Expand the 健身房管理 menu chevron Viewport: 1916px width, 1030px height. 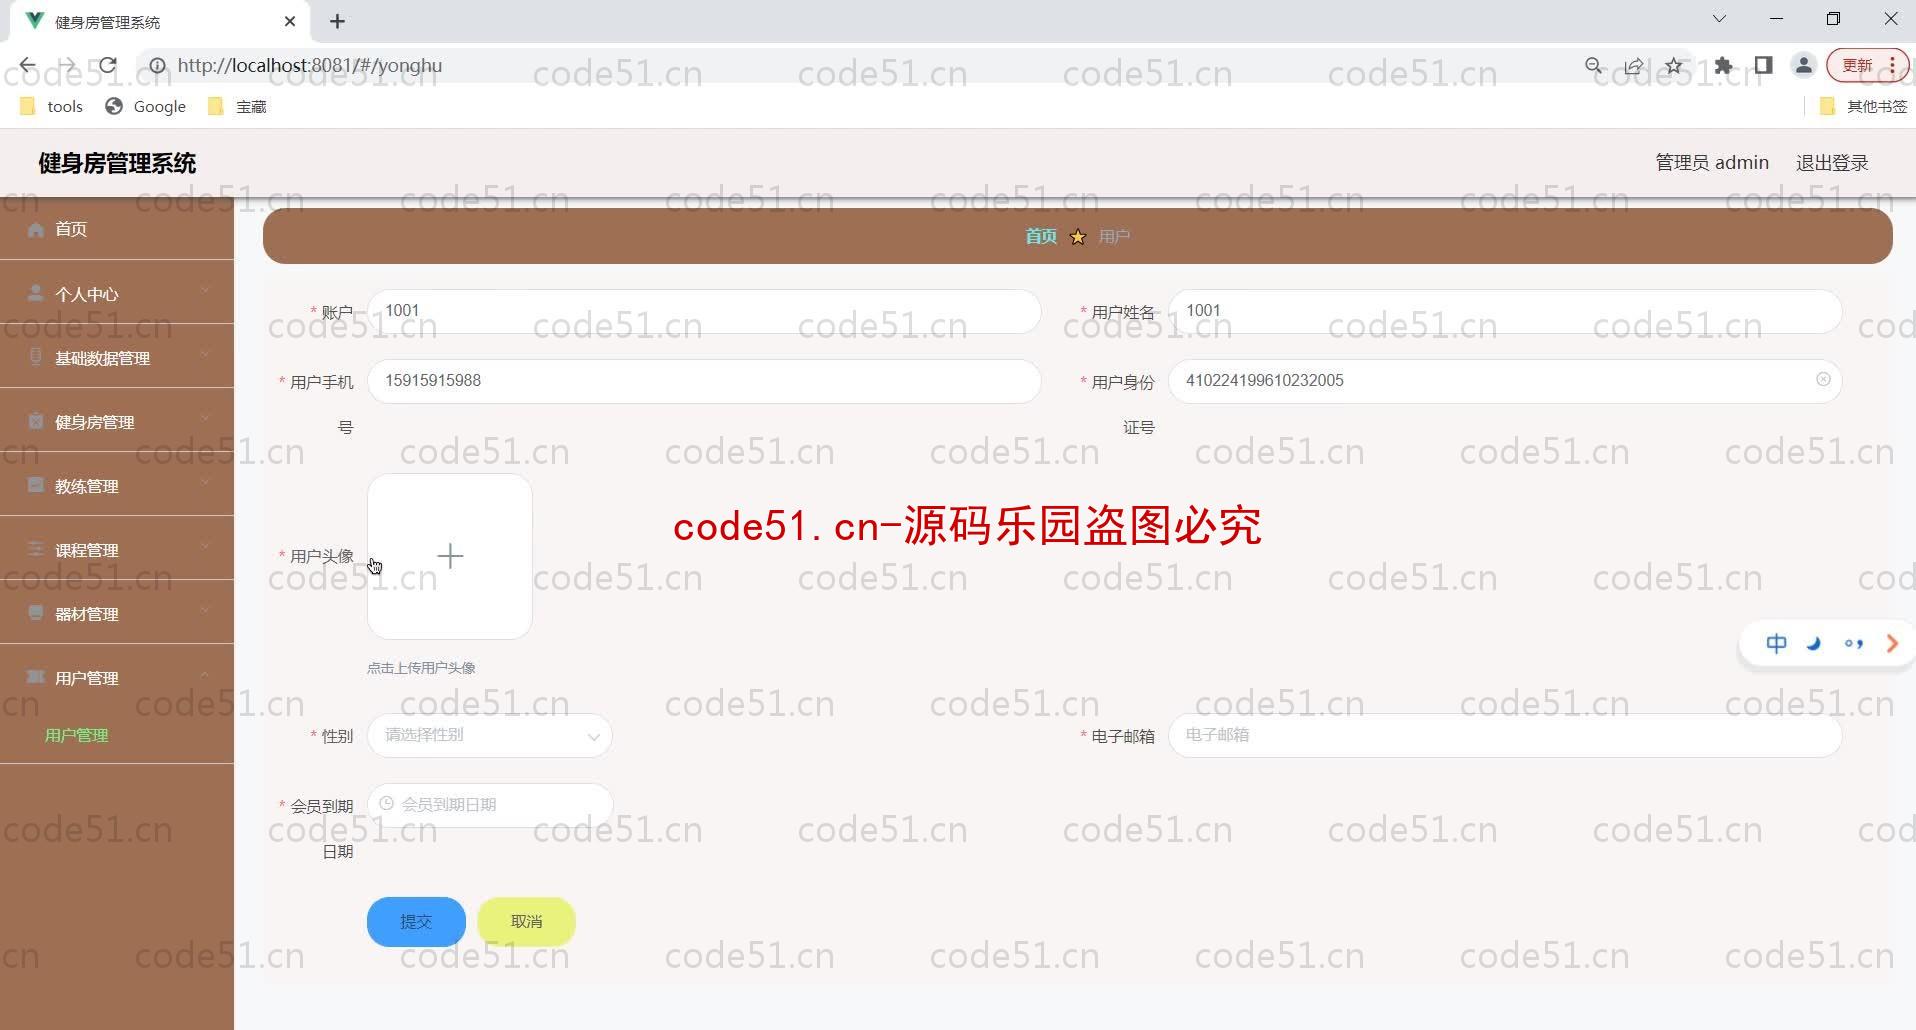coord(205,418)
